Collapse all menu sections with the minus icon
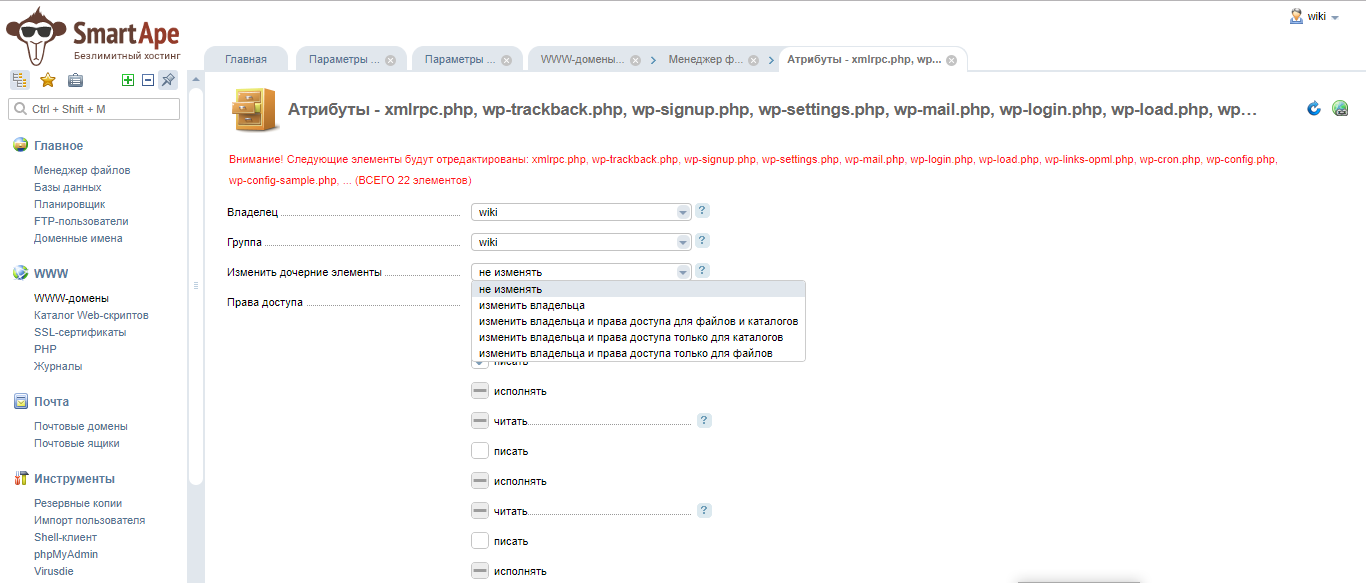 tap(147, 80)
